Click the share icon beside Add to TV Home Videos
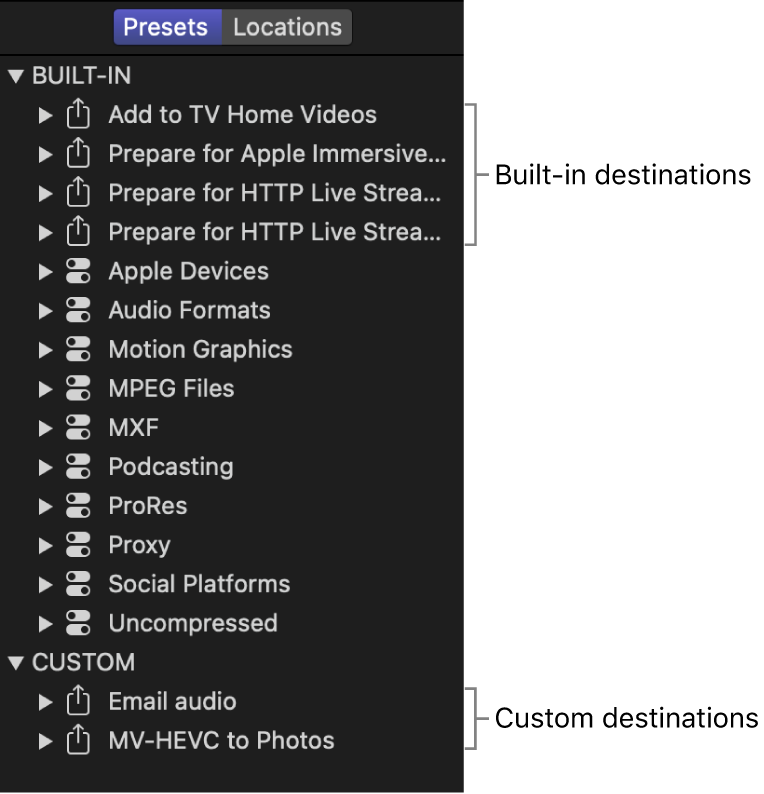Image resolution: width=764 pixels, height=794 pixels. (x=78, y=115)
